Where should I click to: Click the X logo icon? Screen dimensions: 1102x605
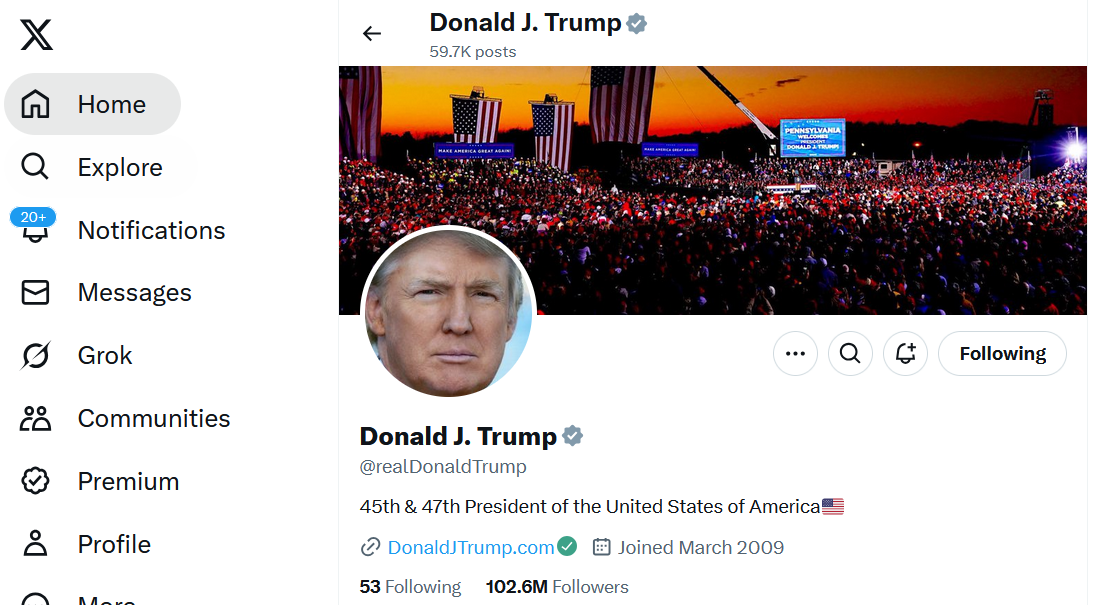pyautogui.click(x=37, y=36)
